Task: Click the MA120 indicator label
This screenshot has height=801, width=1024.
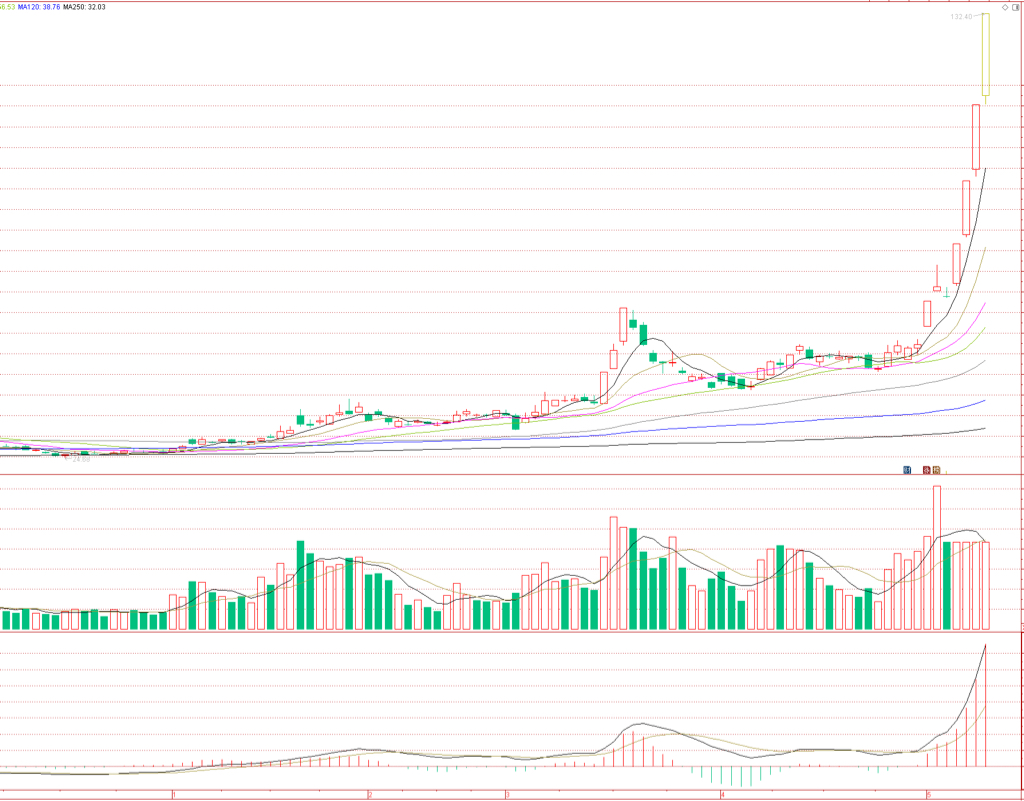Action: point(39,7)
